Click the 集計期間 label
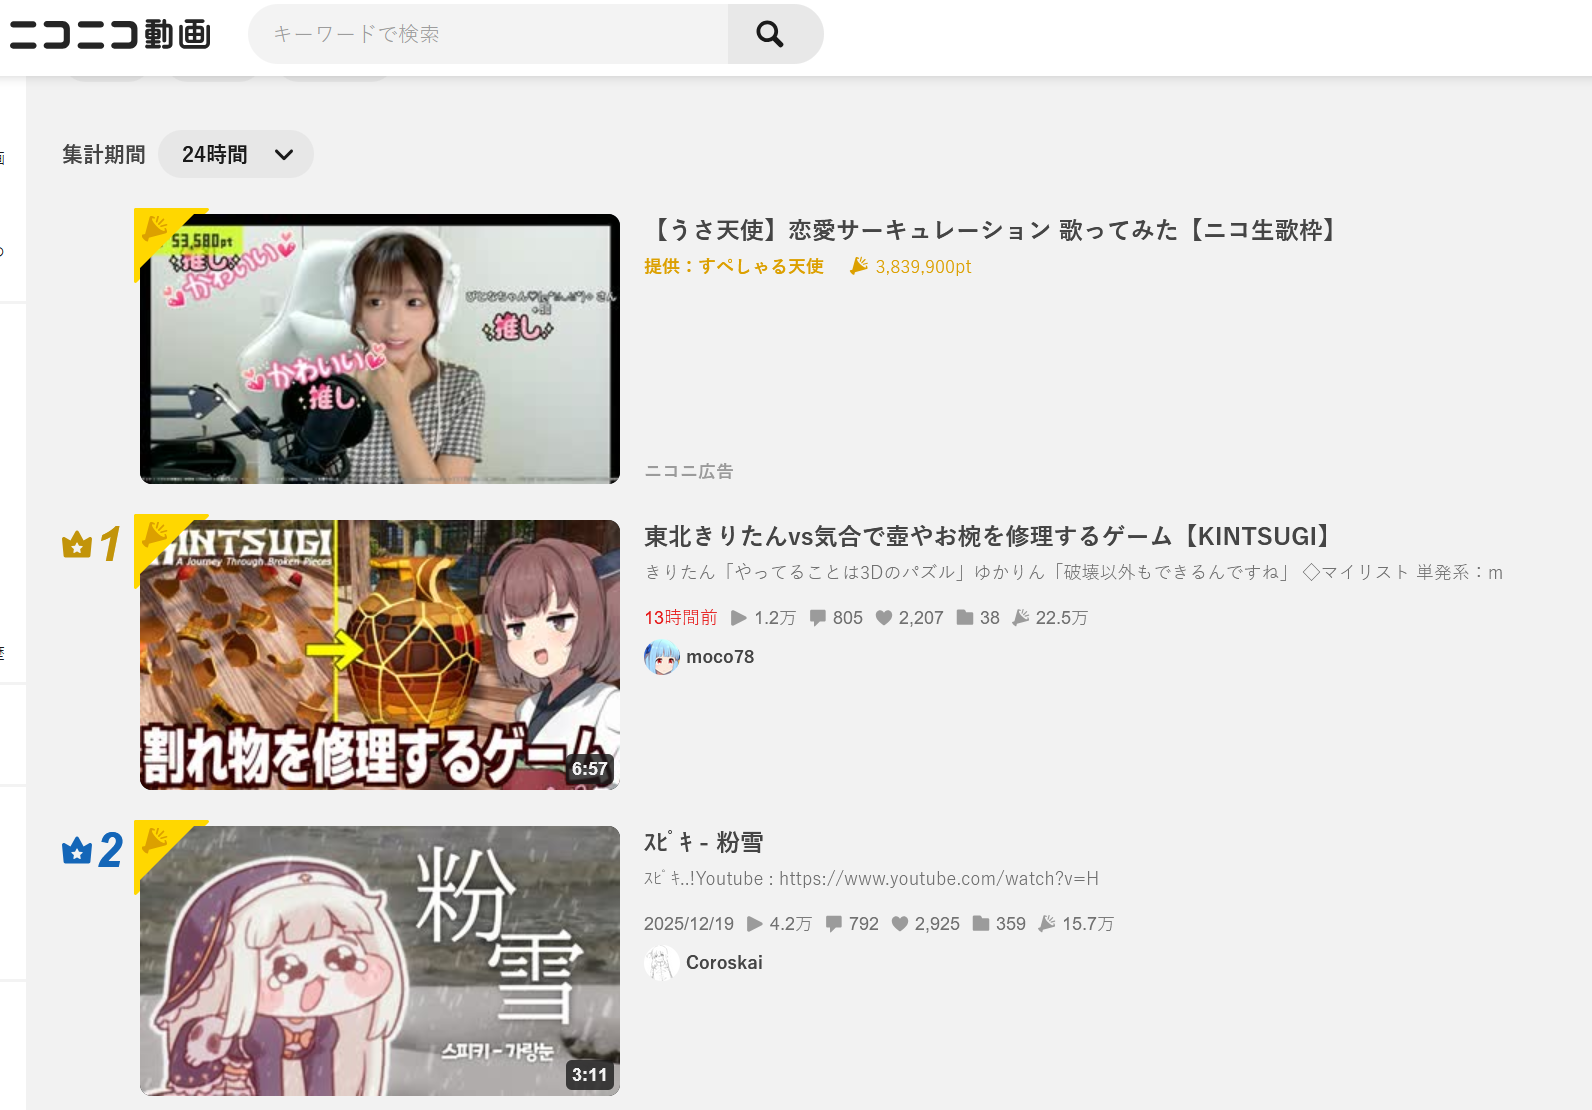Viewport: 1592px width, 1110px height. pos(104,154)
